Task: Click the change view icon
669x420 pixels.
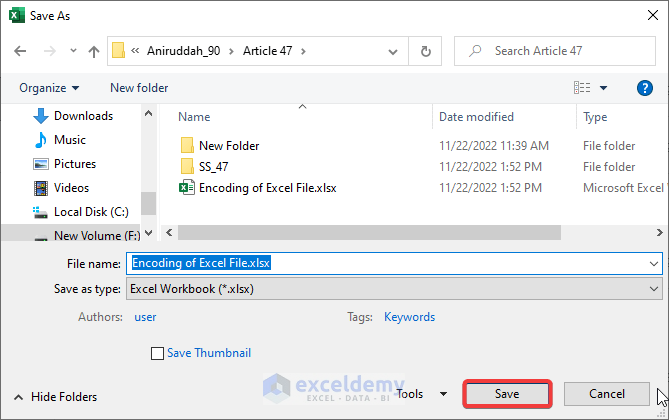Action: 583,88
